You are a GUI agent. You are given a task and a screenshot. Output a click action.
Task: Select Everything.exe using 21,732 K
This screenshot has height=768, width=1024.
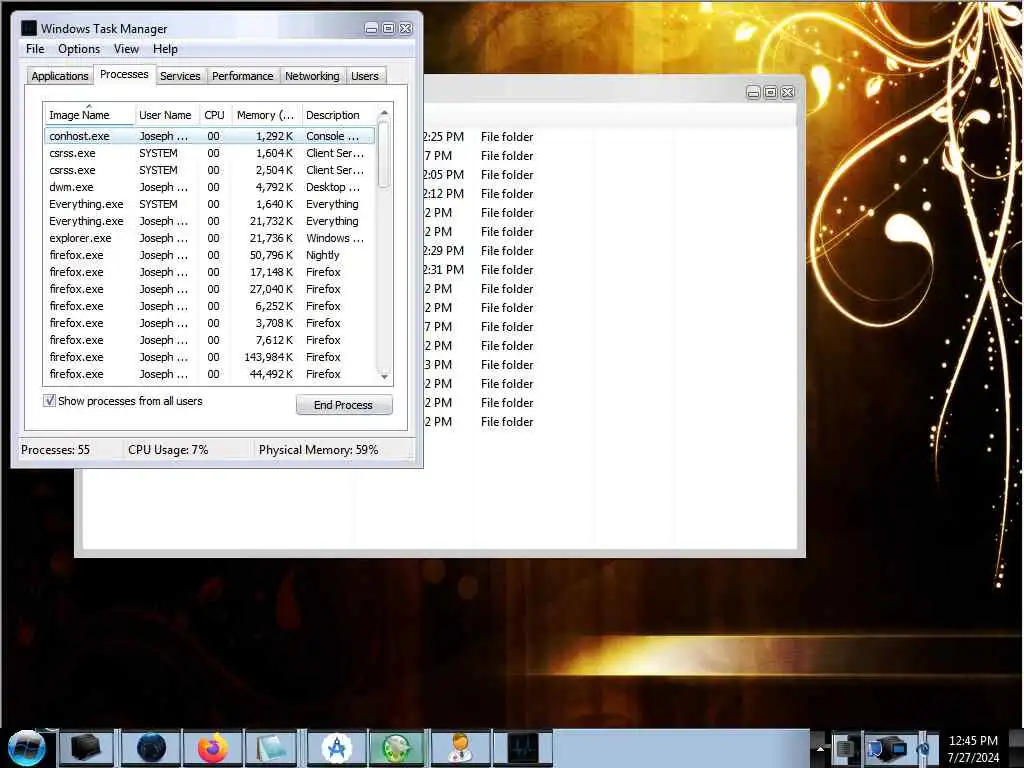210,221
